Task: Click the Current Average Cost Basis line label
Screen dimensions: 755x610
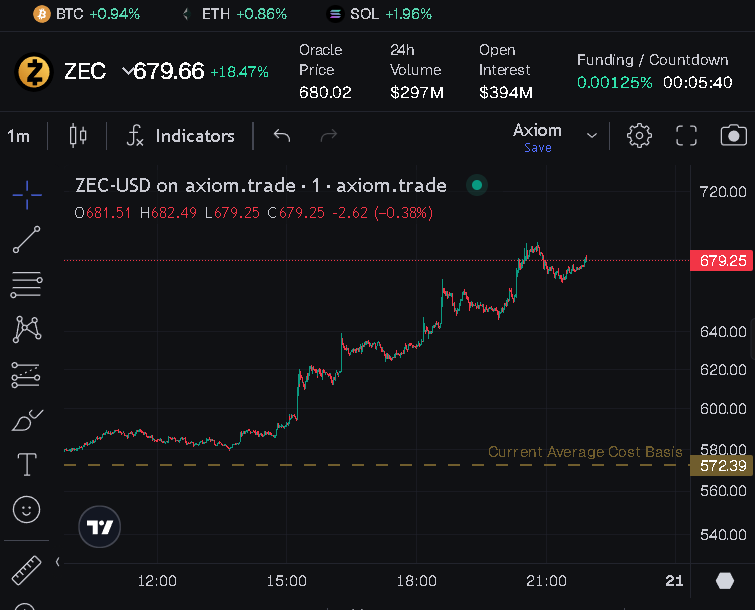Action: click(x=585, y=452)
